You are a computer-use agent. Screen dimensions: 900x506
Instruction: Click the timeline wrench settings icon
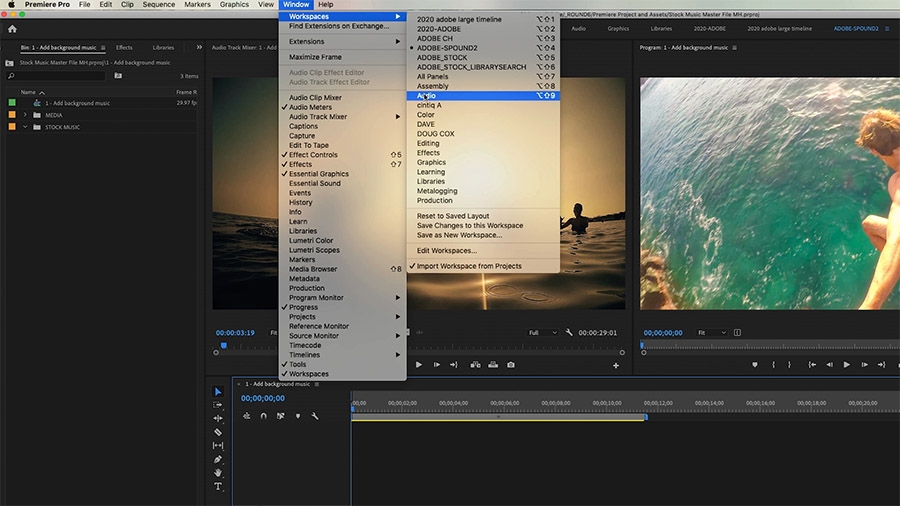point(315,416)
